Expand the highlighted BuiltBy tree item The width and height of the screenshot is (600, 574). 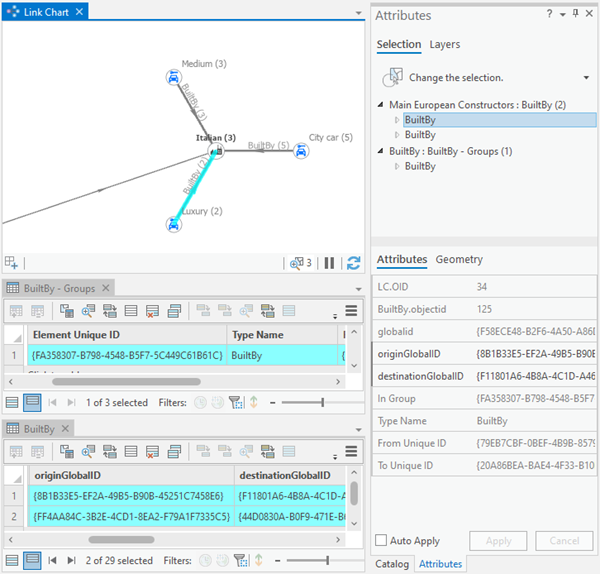pyautogui.click(x=397, y=120)
